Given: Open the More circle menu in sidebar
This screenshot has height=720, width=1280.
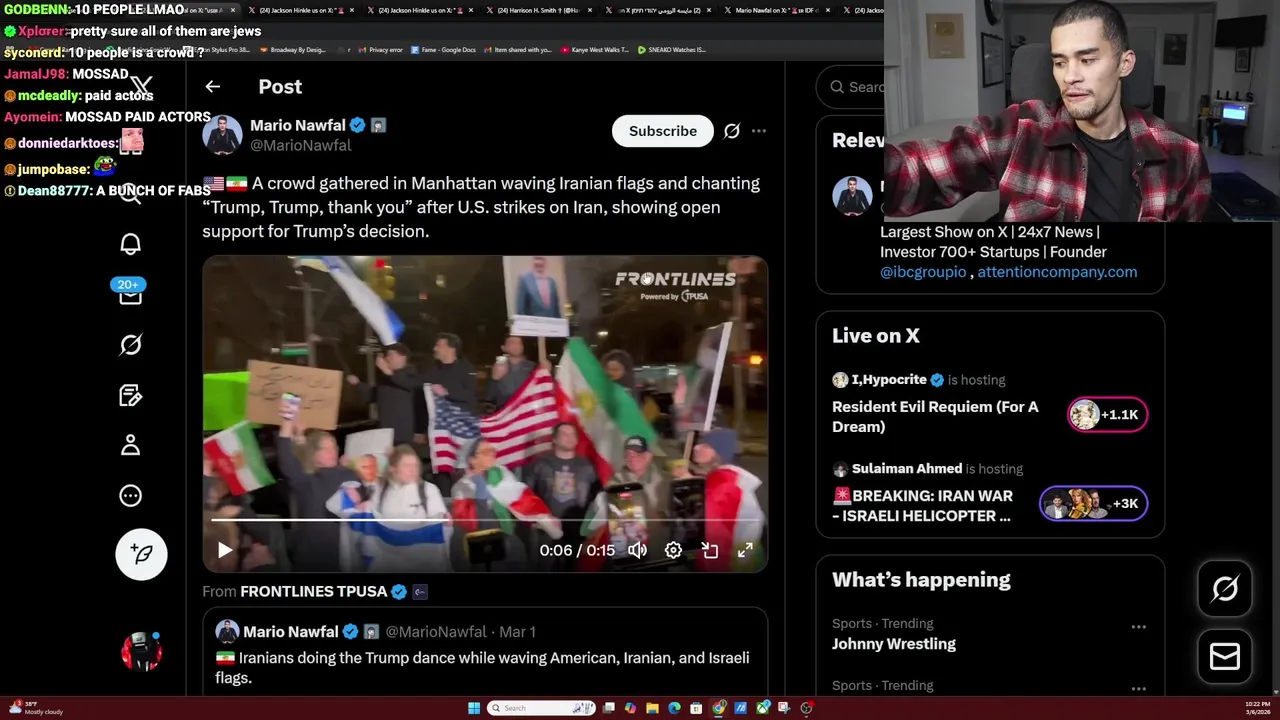Looking at the screenshot, I should click(x=131, y=495).
